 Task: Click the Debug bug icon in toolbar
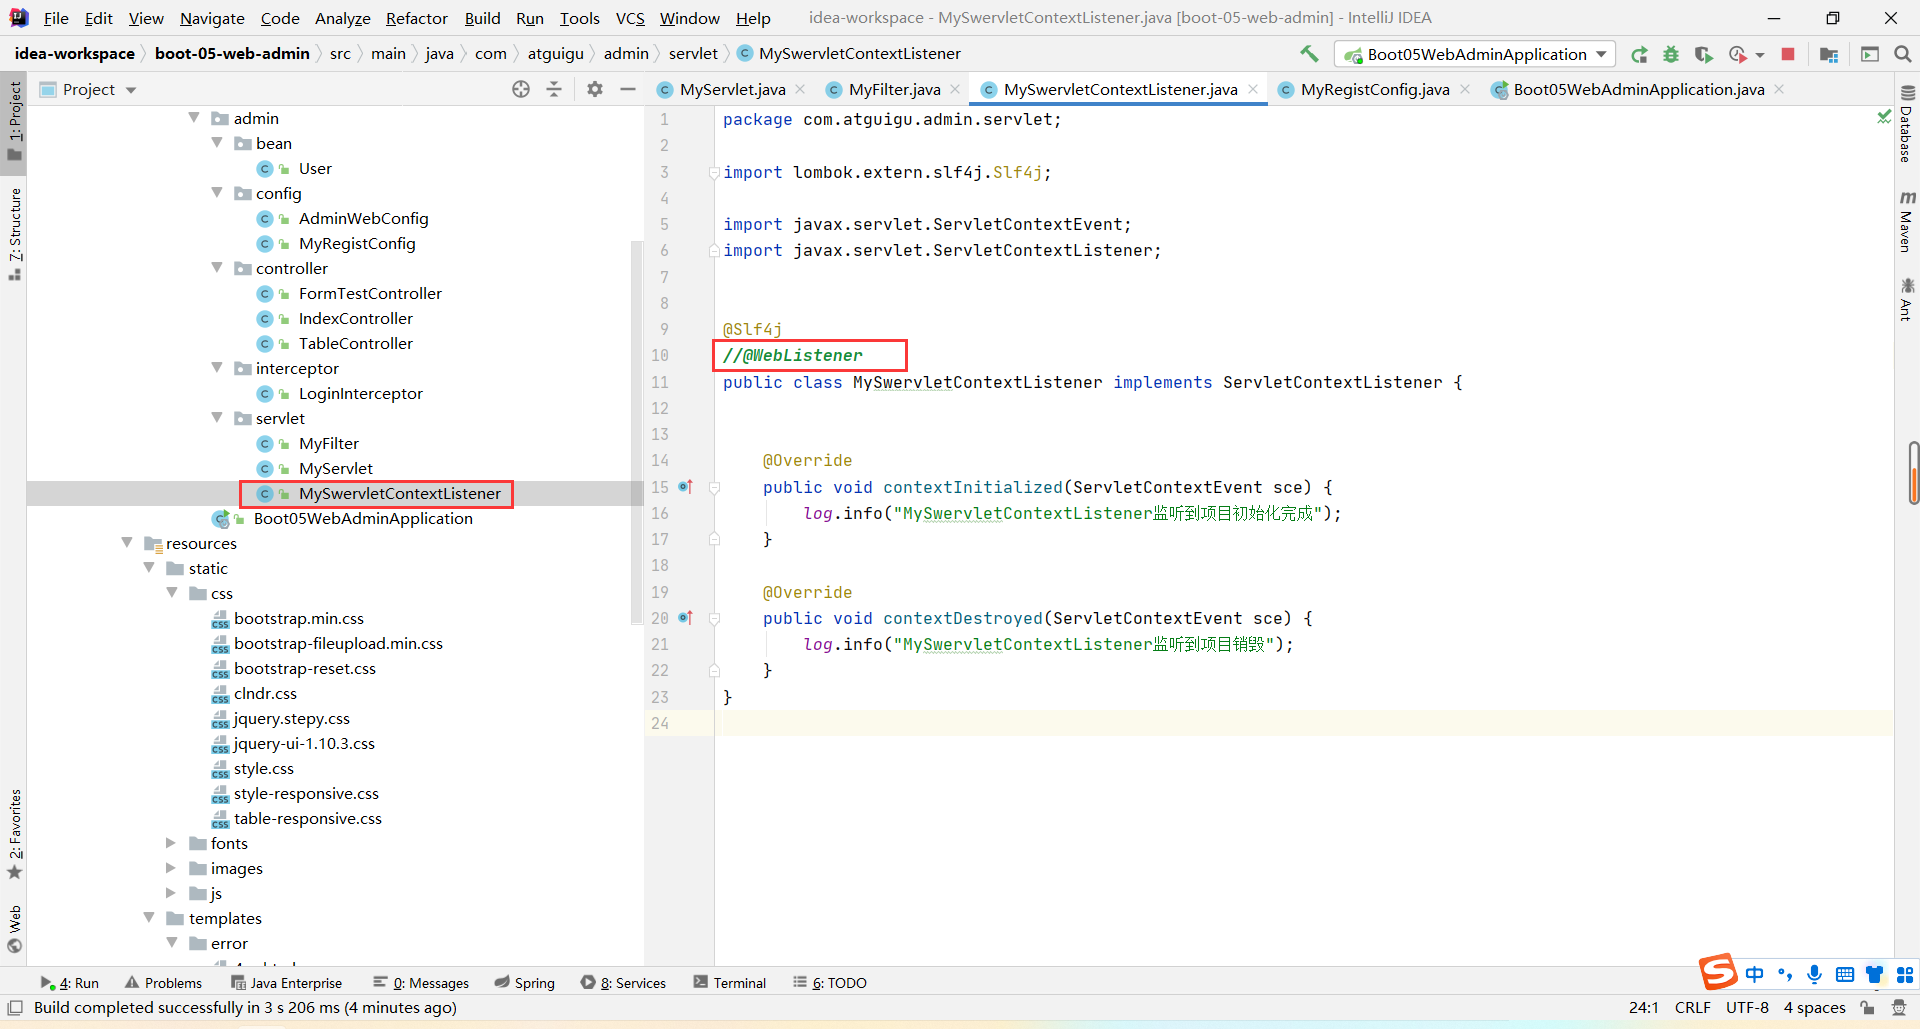[1671, 54]
